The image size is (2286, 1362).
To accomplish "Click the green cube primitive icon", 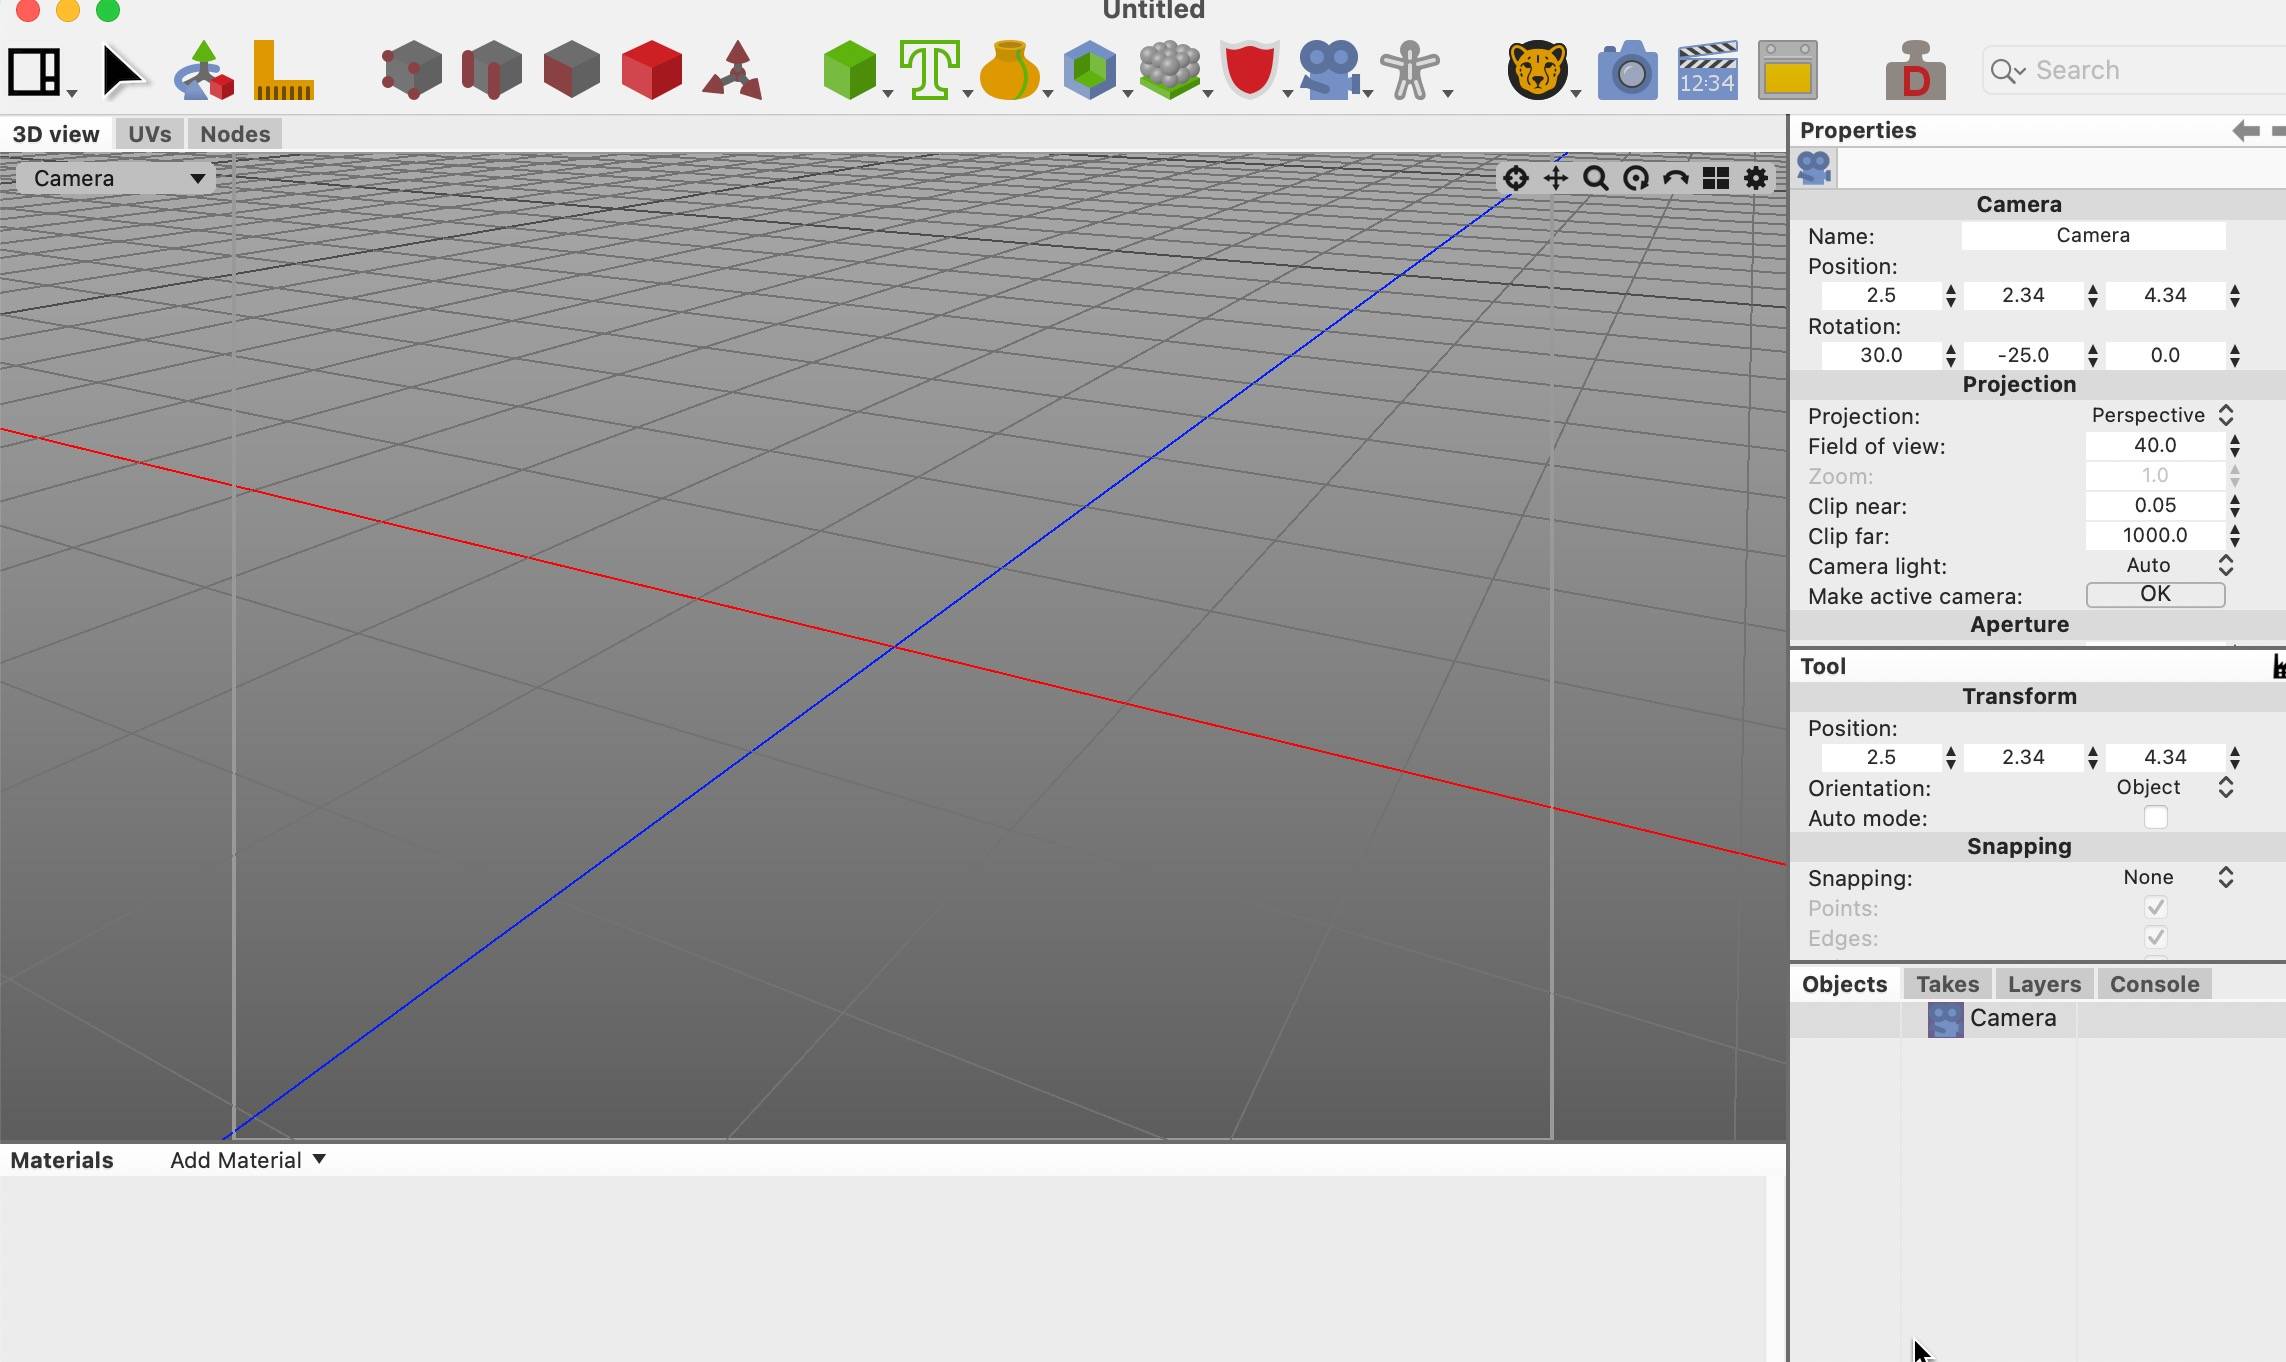I will point(849,70).
